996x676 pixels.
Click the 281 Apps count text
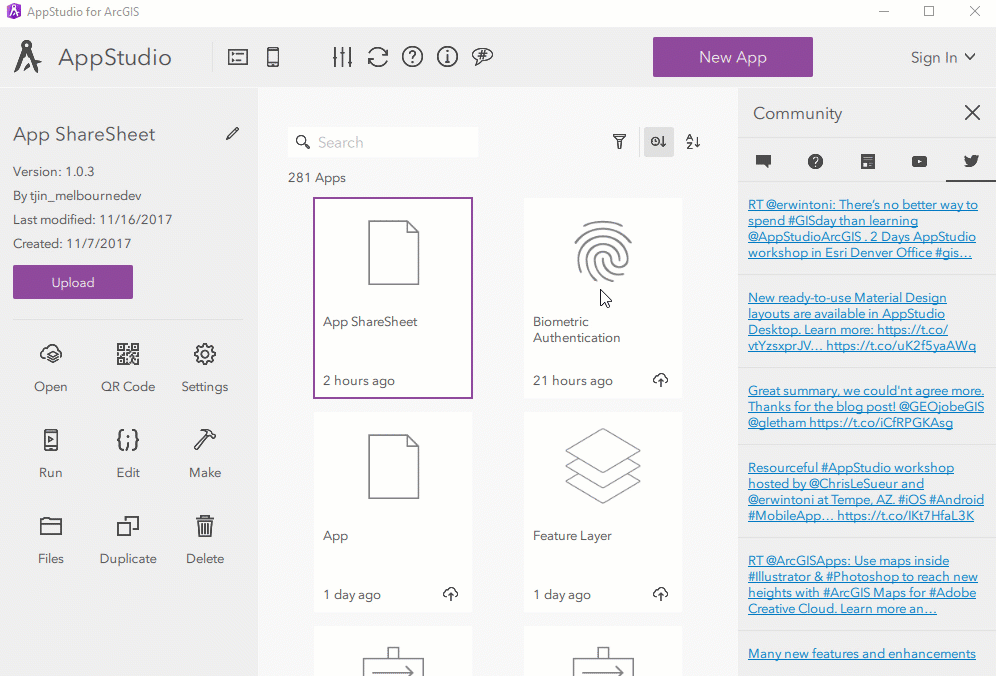[316, 177]
